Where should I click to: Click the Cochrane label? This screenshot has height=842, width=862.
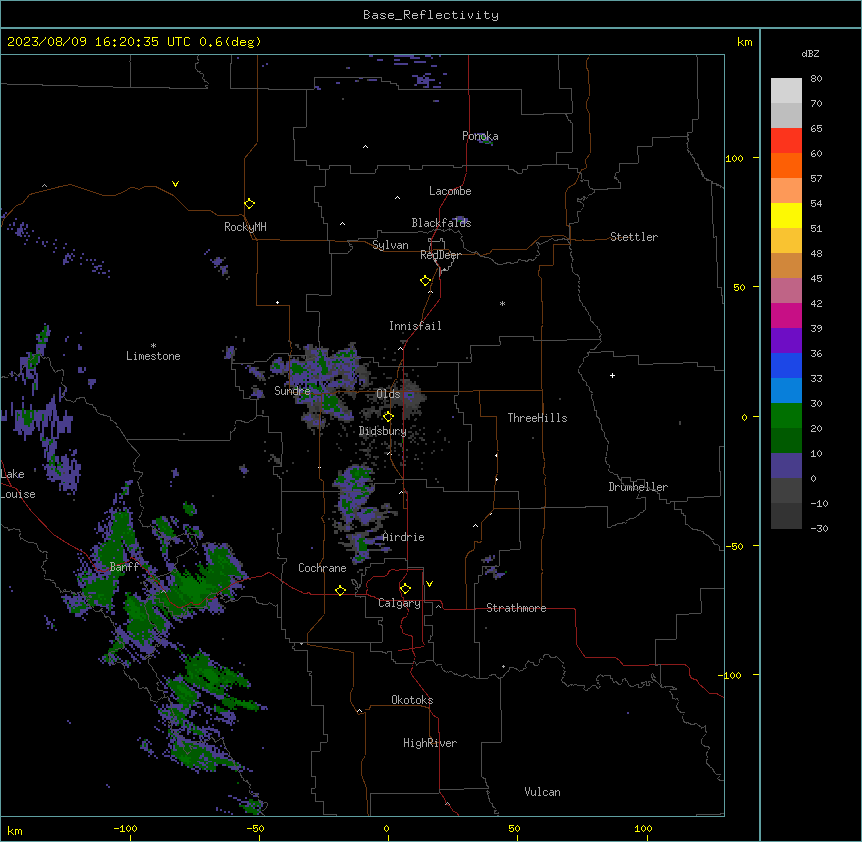322,568
